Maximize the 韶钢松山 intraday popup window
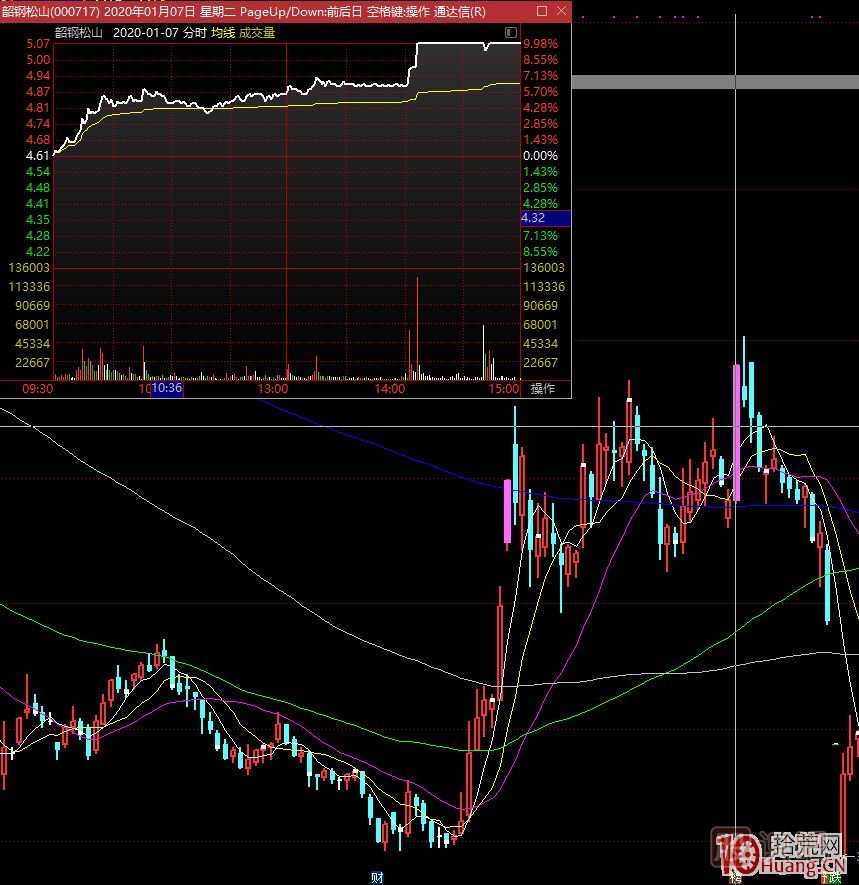The height and width of the screenshot is (885, 859). coord(542,11)
